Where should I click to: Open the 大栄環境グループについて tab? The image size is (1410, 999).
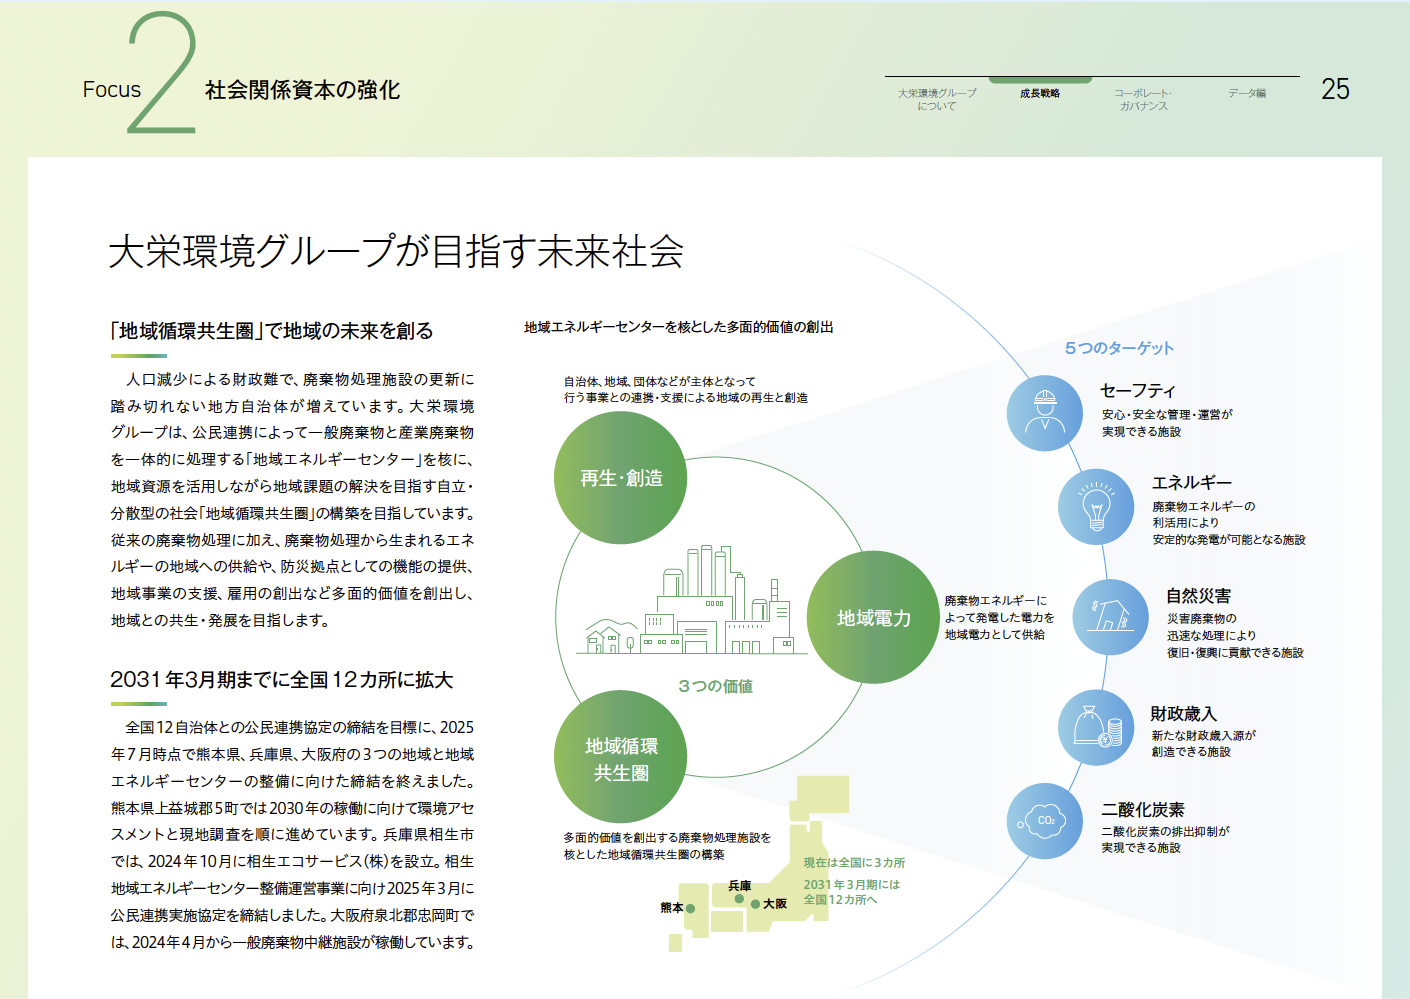[x=937, y=99]
